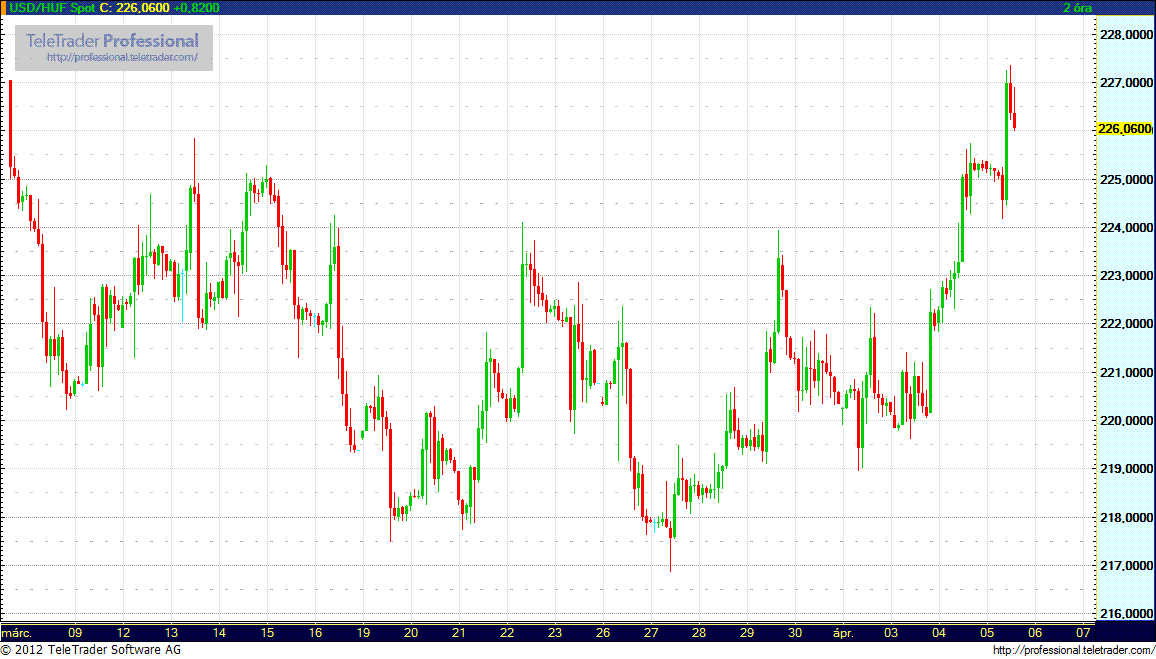Click the 07 date label on time axis
1156x659 pixels.
[1083, 632]
